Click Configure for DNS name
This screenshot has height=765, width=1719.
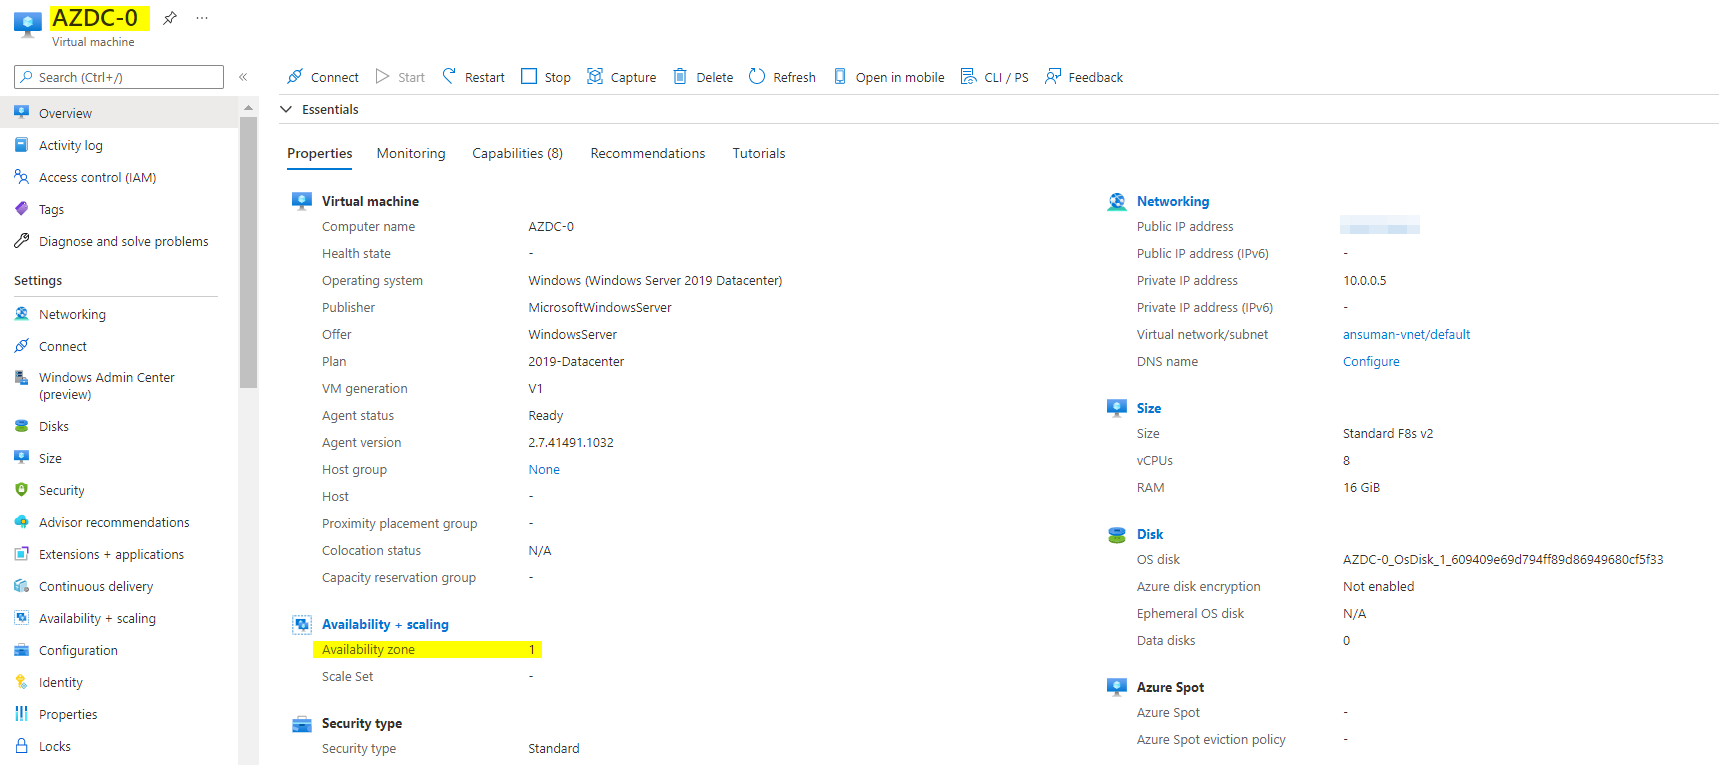(x=1371, y=362)
